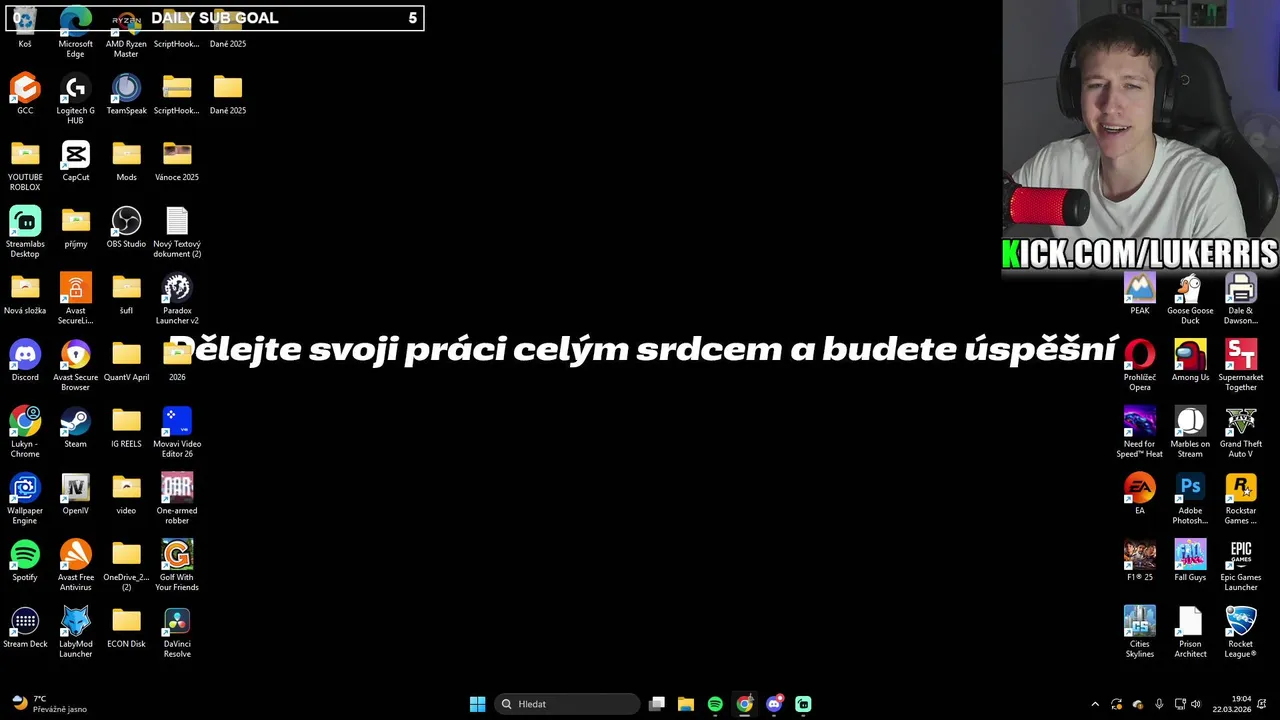
Task: Select the ECON Disk folder
Action: tap(126, 627)
